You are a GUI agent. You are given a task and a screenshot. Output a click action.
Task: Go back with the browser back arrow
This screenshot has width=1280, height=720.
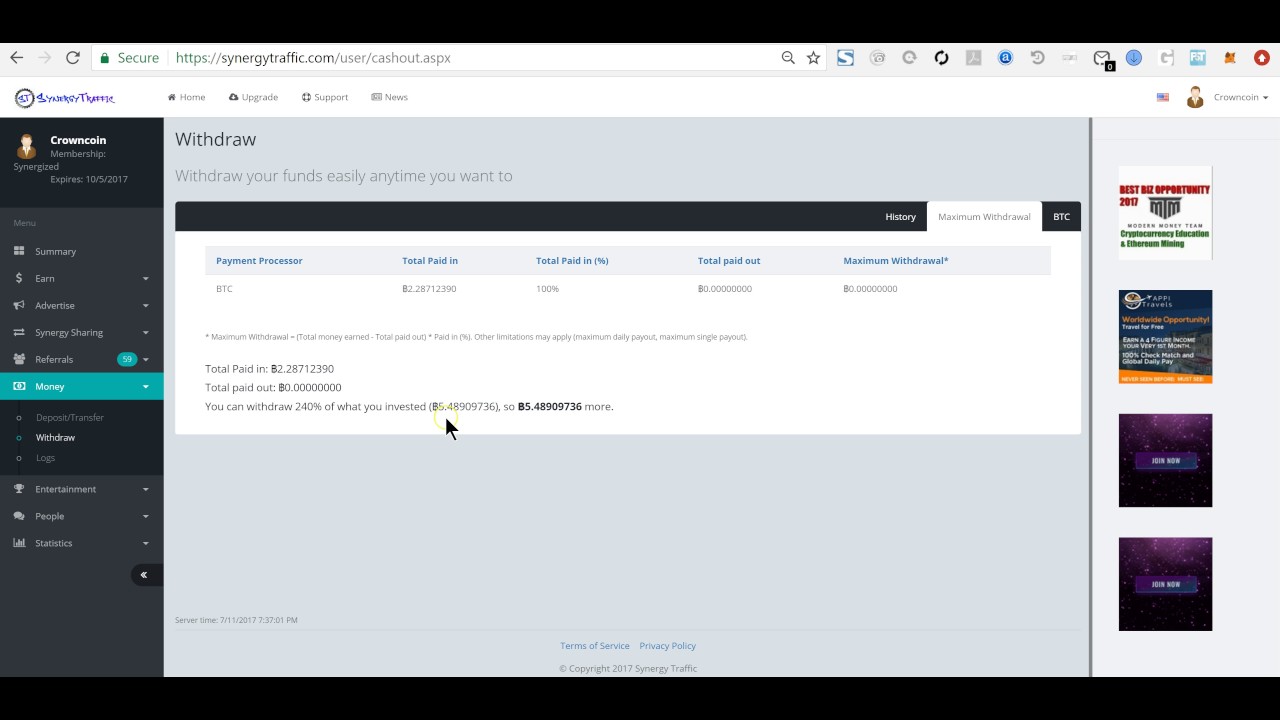point(16,58)
